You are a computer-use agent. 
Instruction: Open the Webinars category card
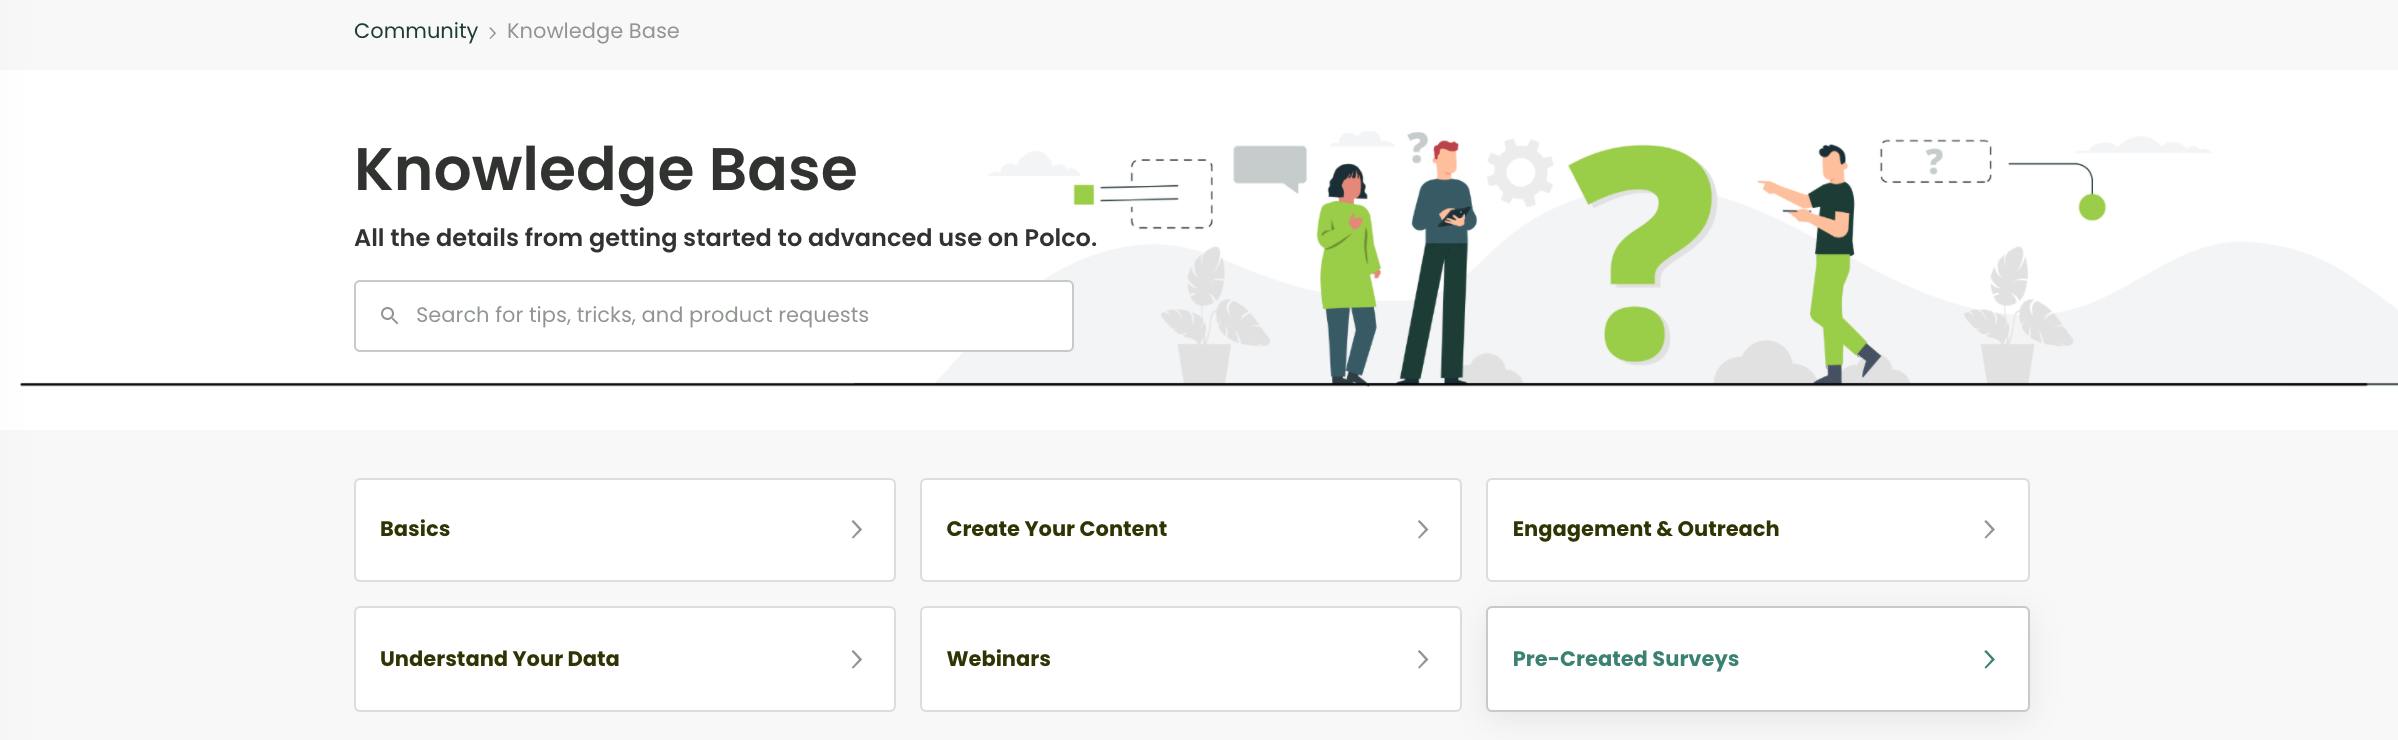(x=1191, y=659)
